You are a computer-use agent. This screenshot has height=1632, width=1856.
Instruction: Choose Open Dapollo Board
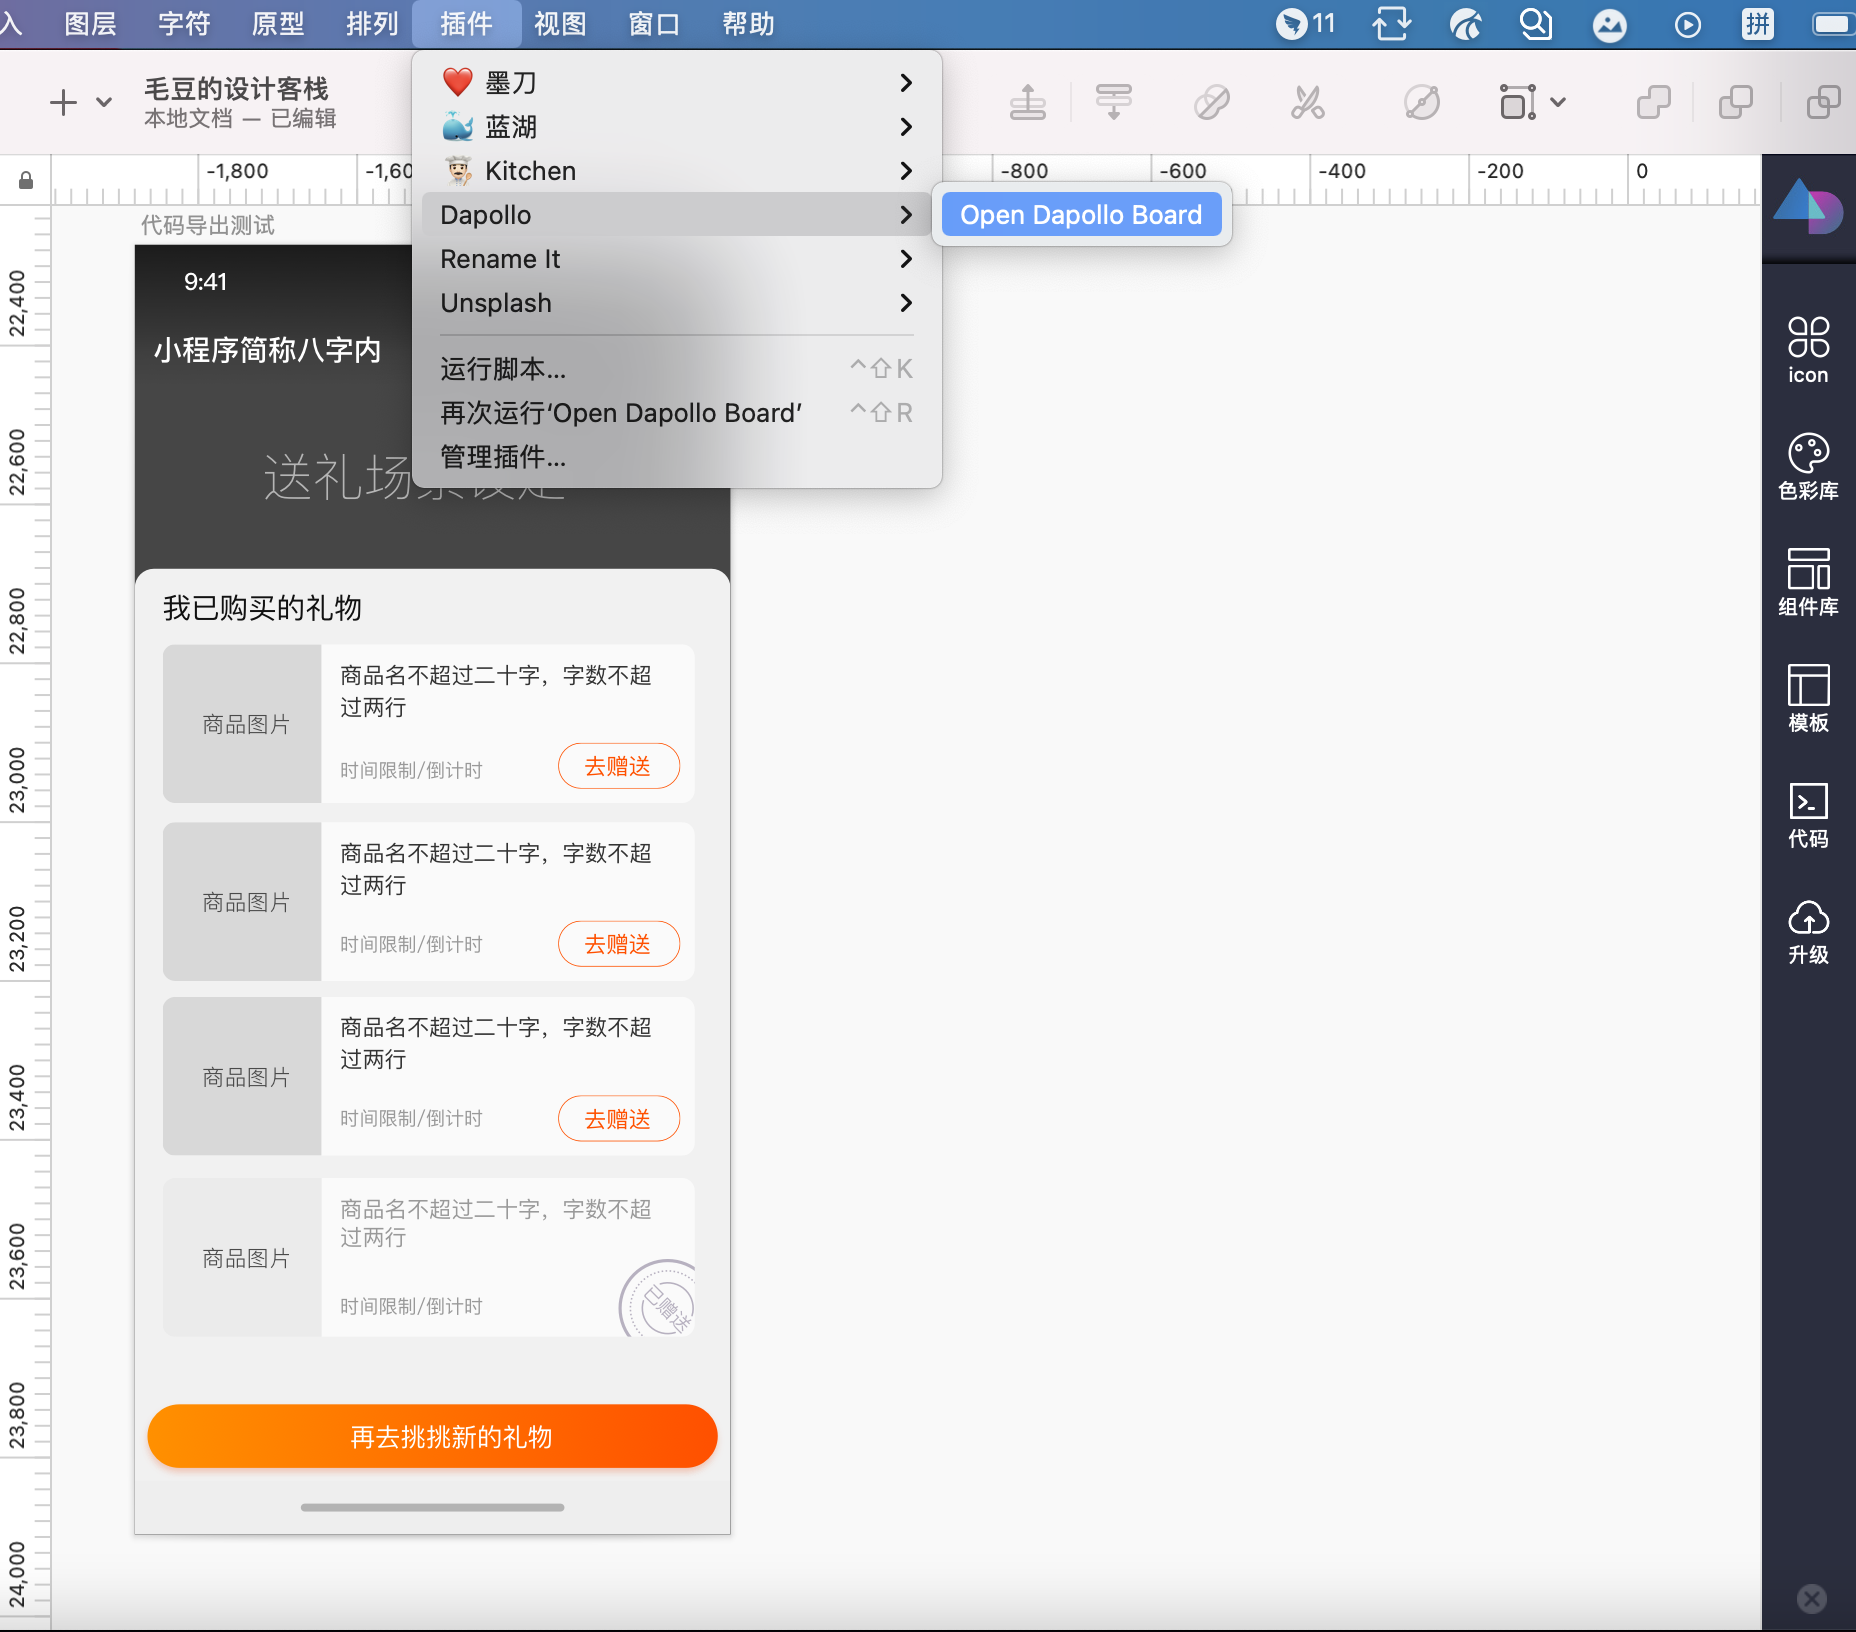click(1081, 215)
